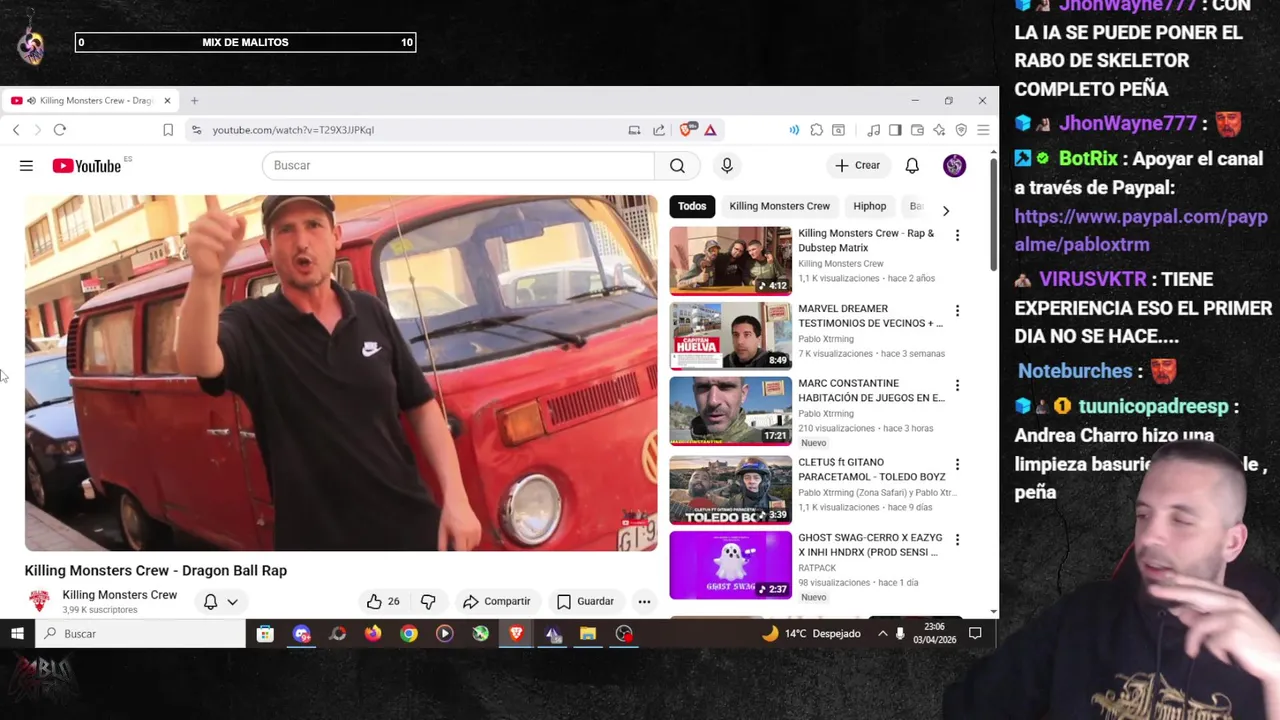
Task: Share the page via address bar share icon
Action: 659,130
